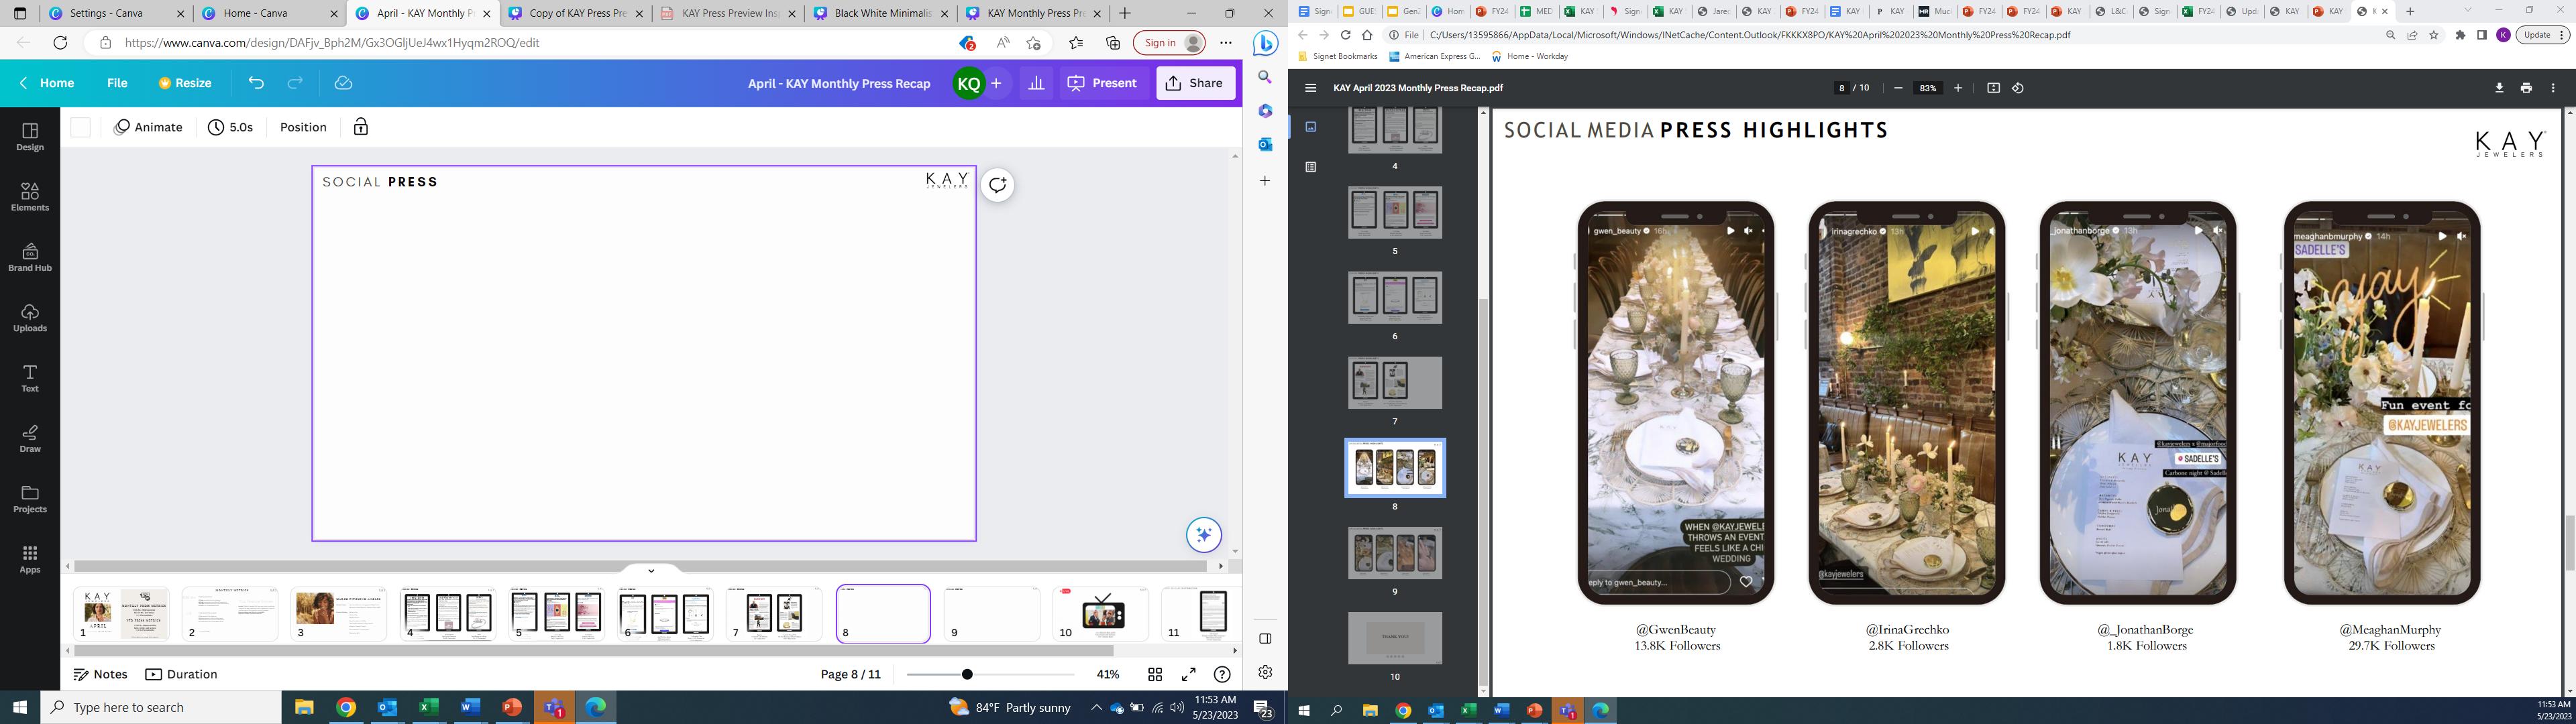2576x724 pixels.
Task: Collapse the page thumbnails strip chevron
Action: click(651, 570)
